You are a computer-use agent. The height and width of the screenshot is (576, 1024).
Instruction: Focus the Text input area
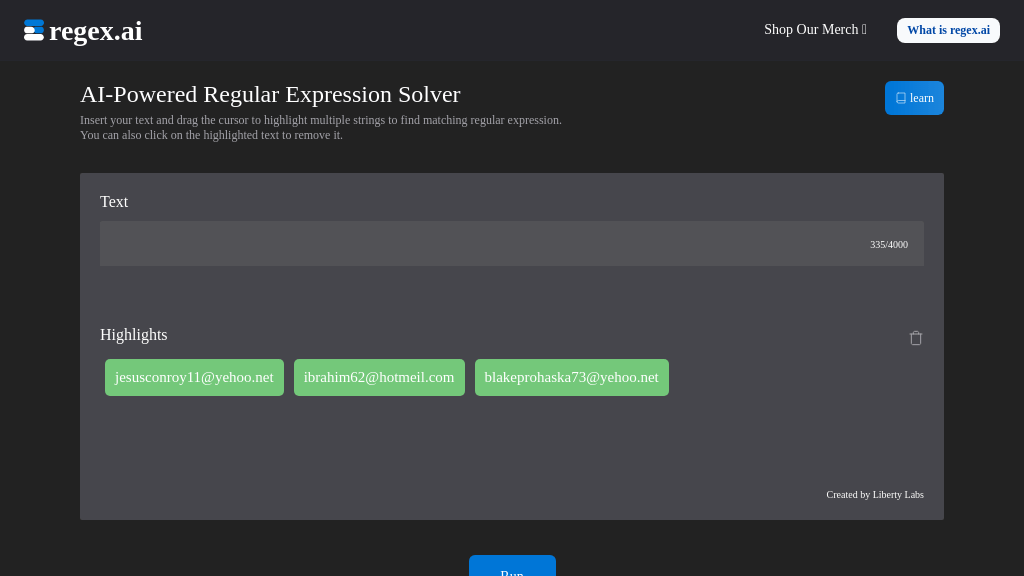point(512,244)
